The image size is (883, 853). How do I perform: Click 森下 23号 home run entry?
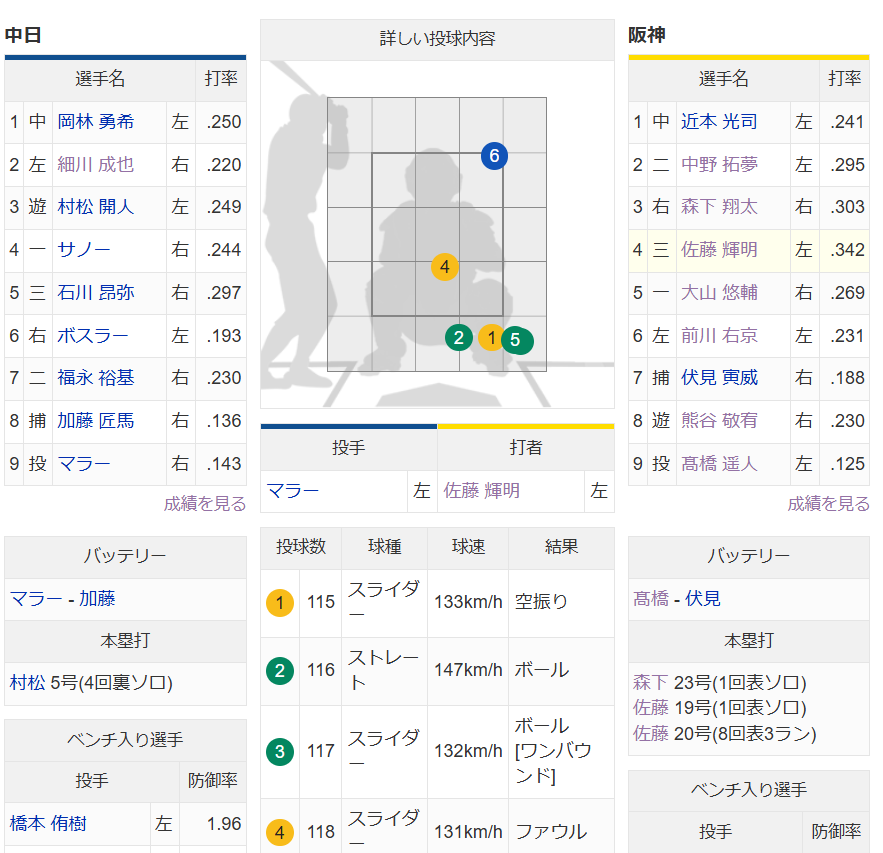[720, 683]
